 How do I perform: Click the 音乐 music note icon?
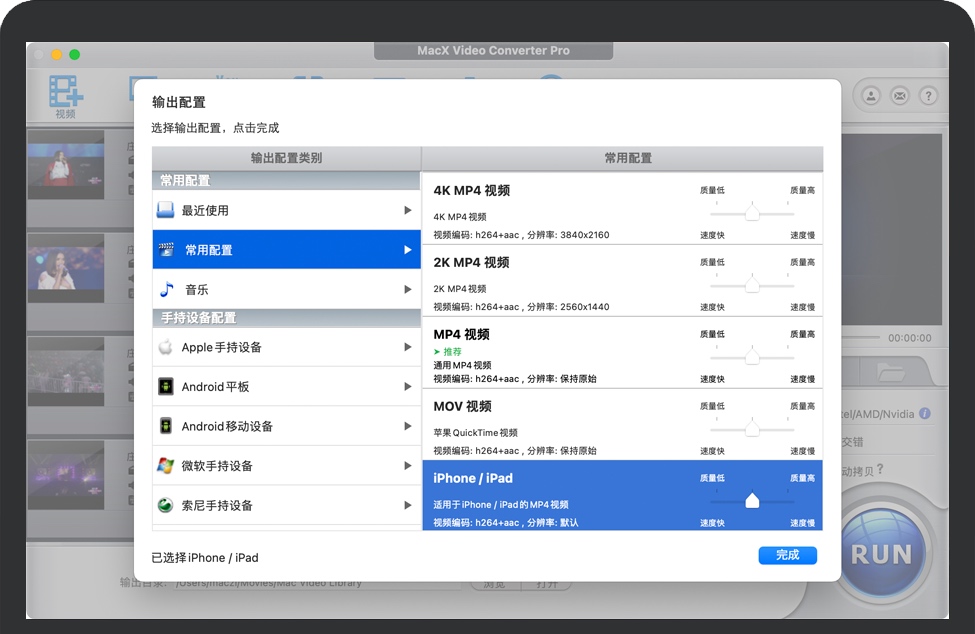[x=166, y=289]
